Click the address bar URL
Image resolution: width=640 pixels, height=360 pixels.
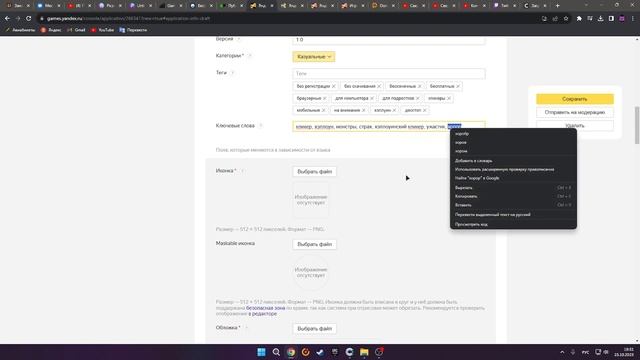[128, 18]
